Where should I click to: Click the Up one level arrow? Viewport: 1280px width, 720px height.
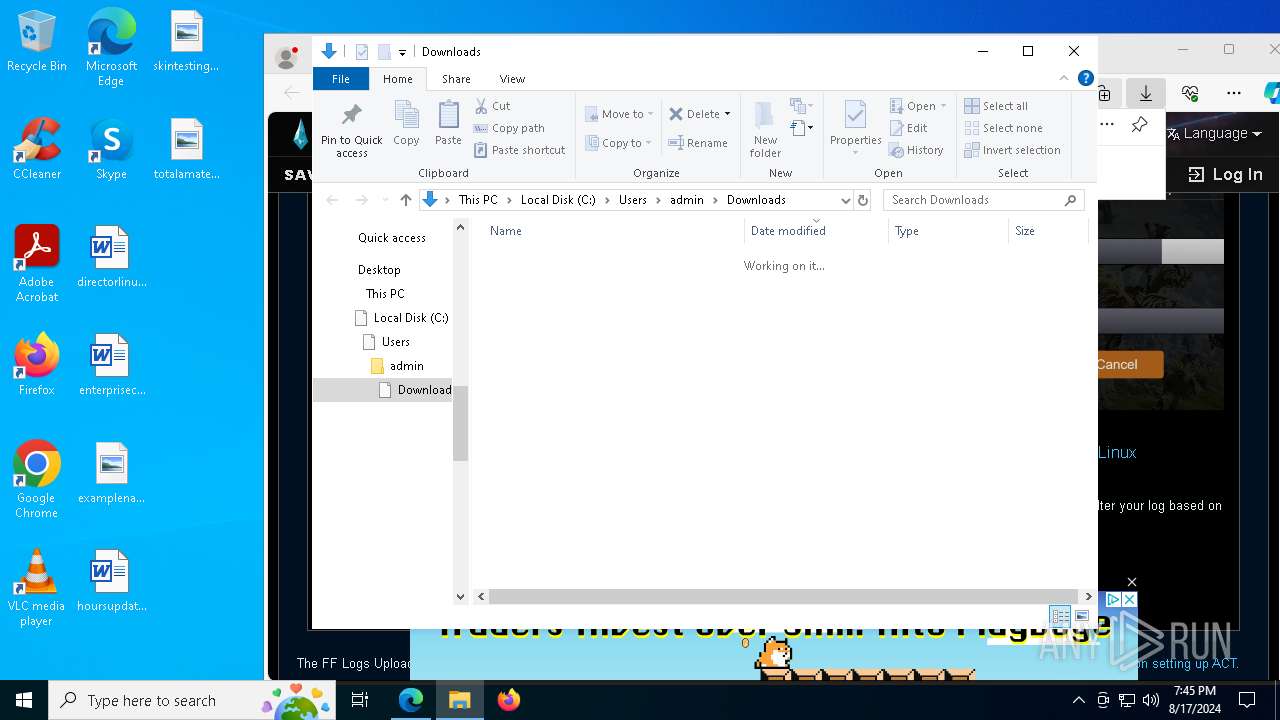click(405, 200)
